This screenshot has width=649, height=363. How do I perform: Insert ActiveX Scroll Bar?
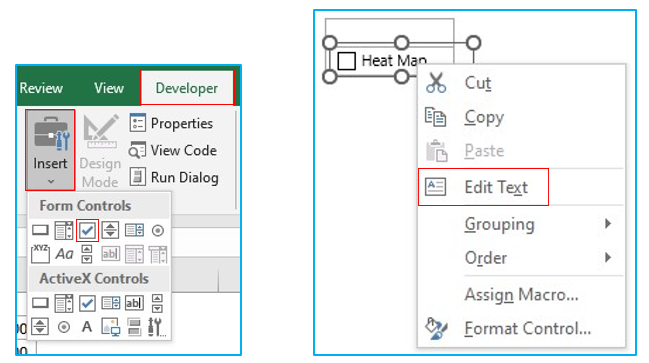tap(157, 303)
